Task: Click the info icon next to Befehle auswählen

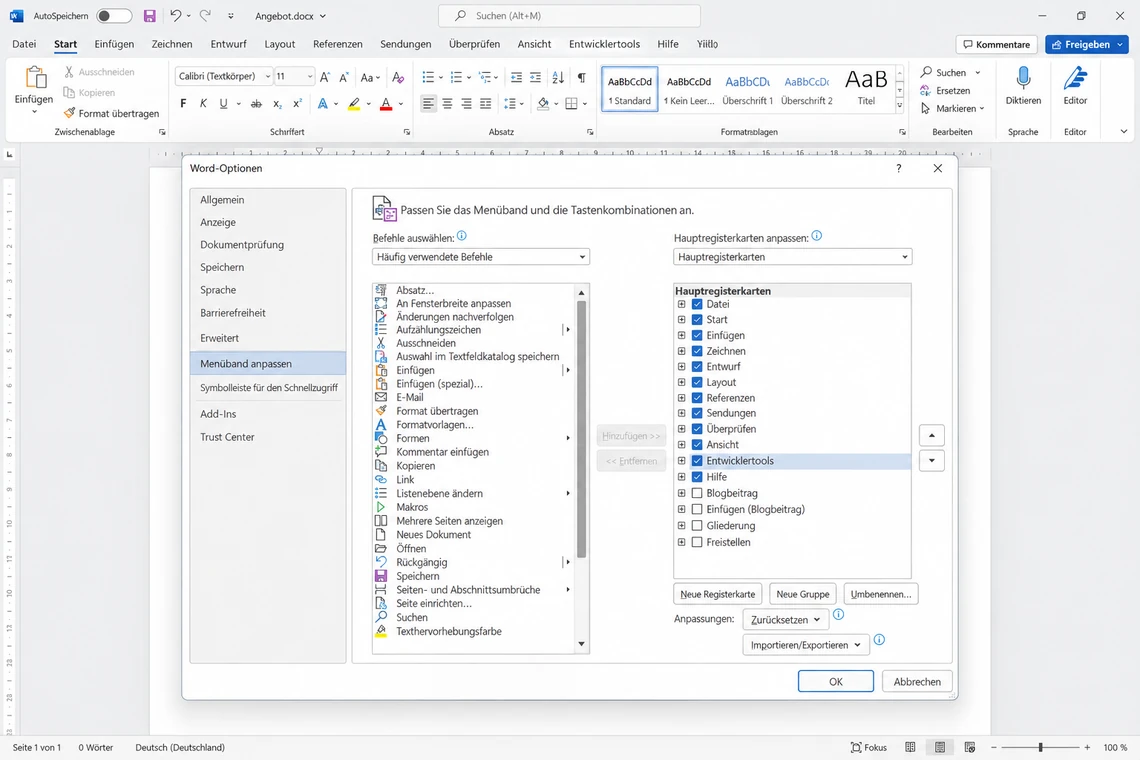Action: (x=462, y=236)
